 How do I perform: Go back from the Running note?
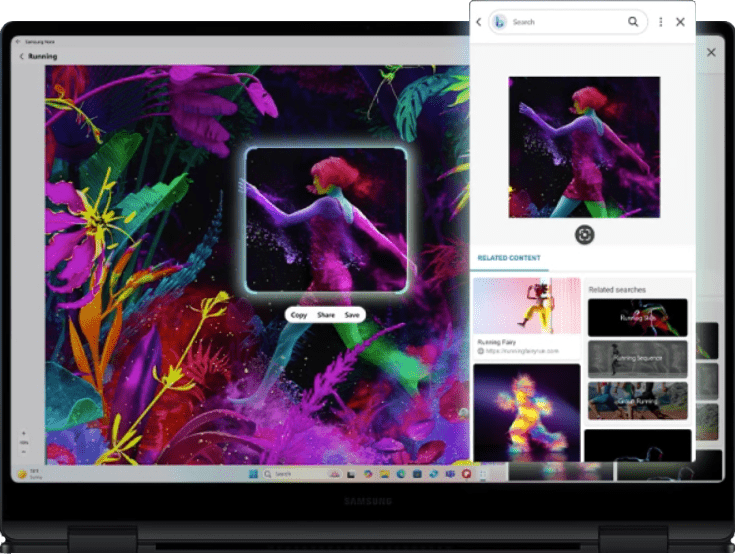point(22,57)
